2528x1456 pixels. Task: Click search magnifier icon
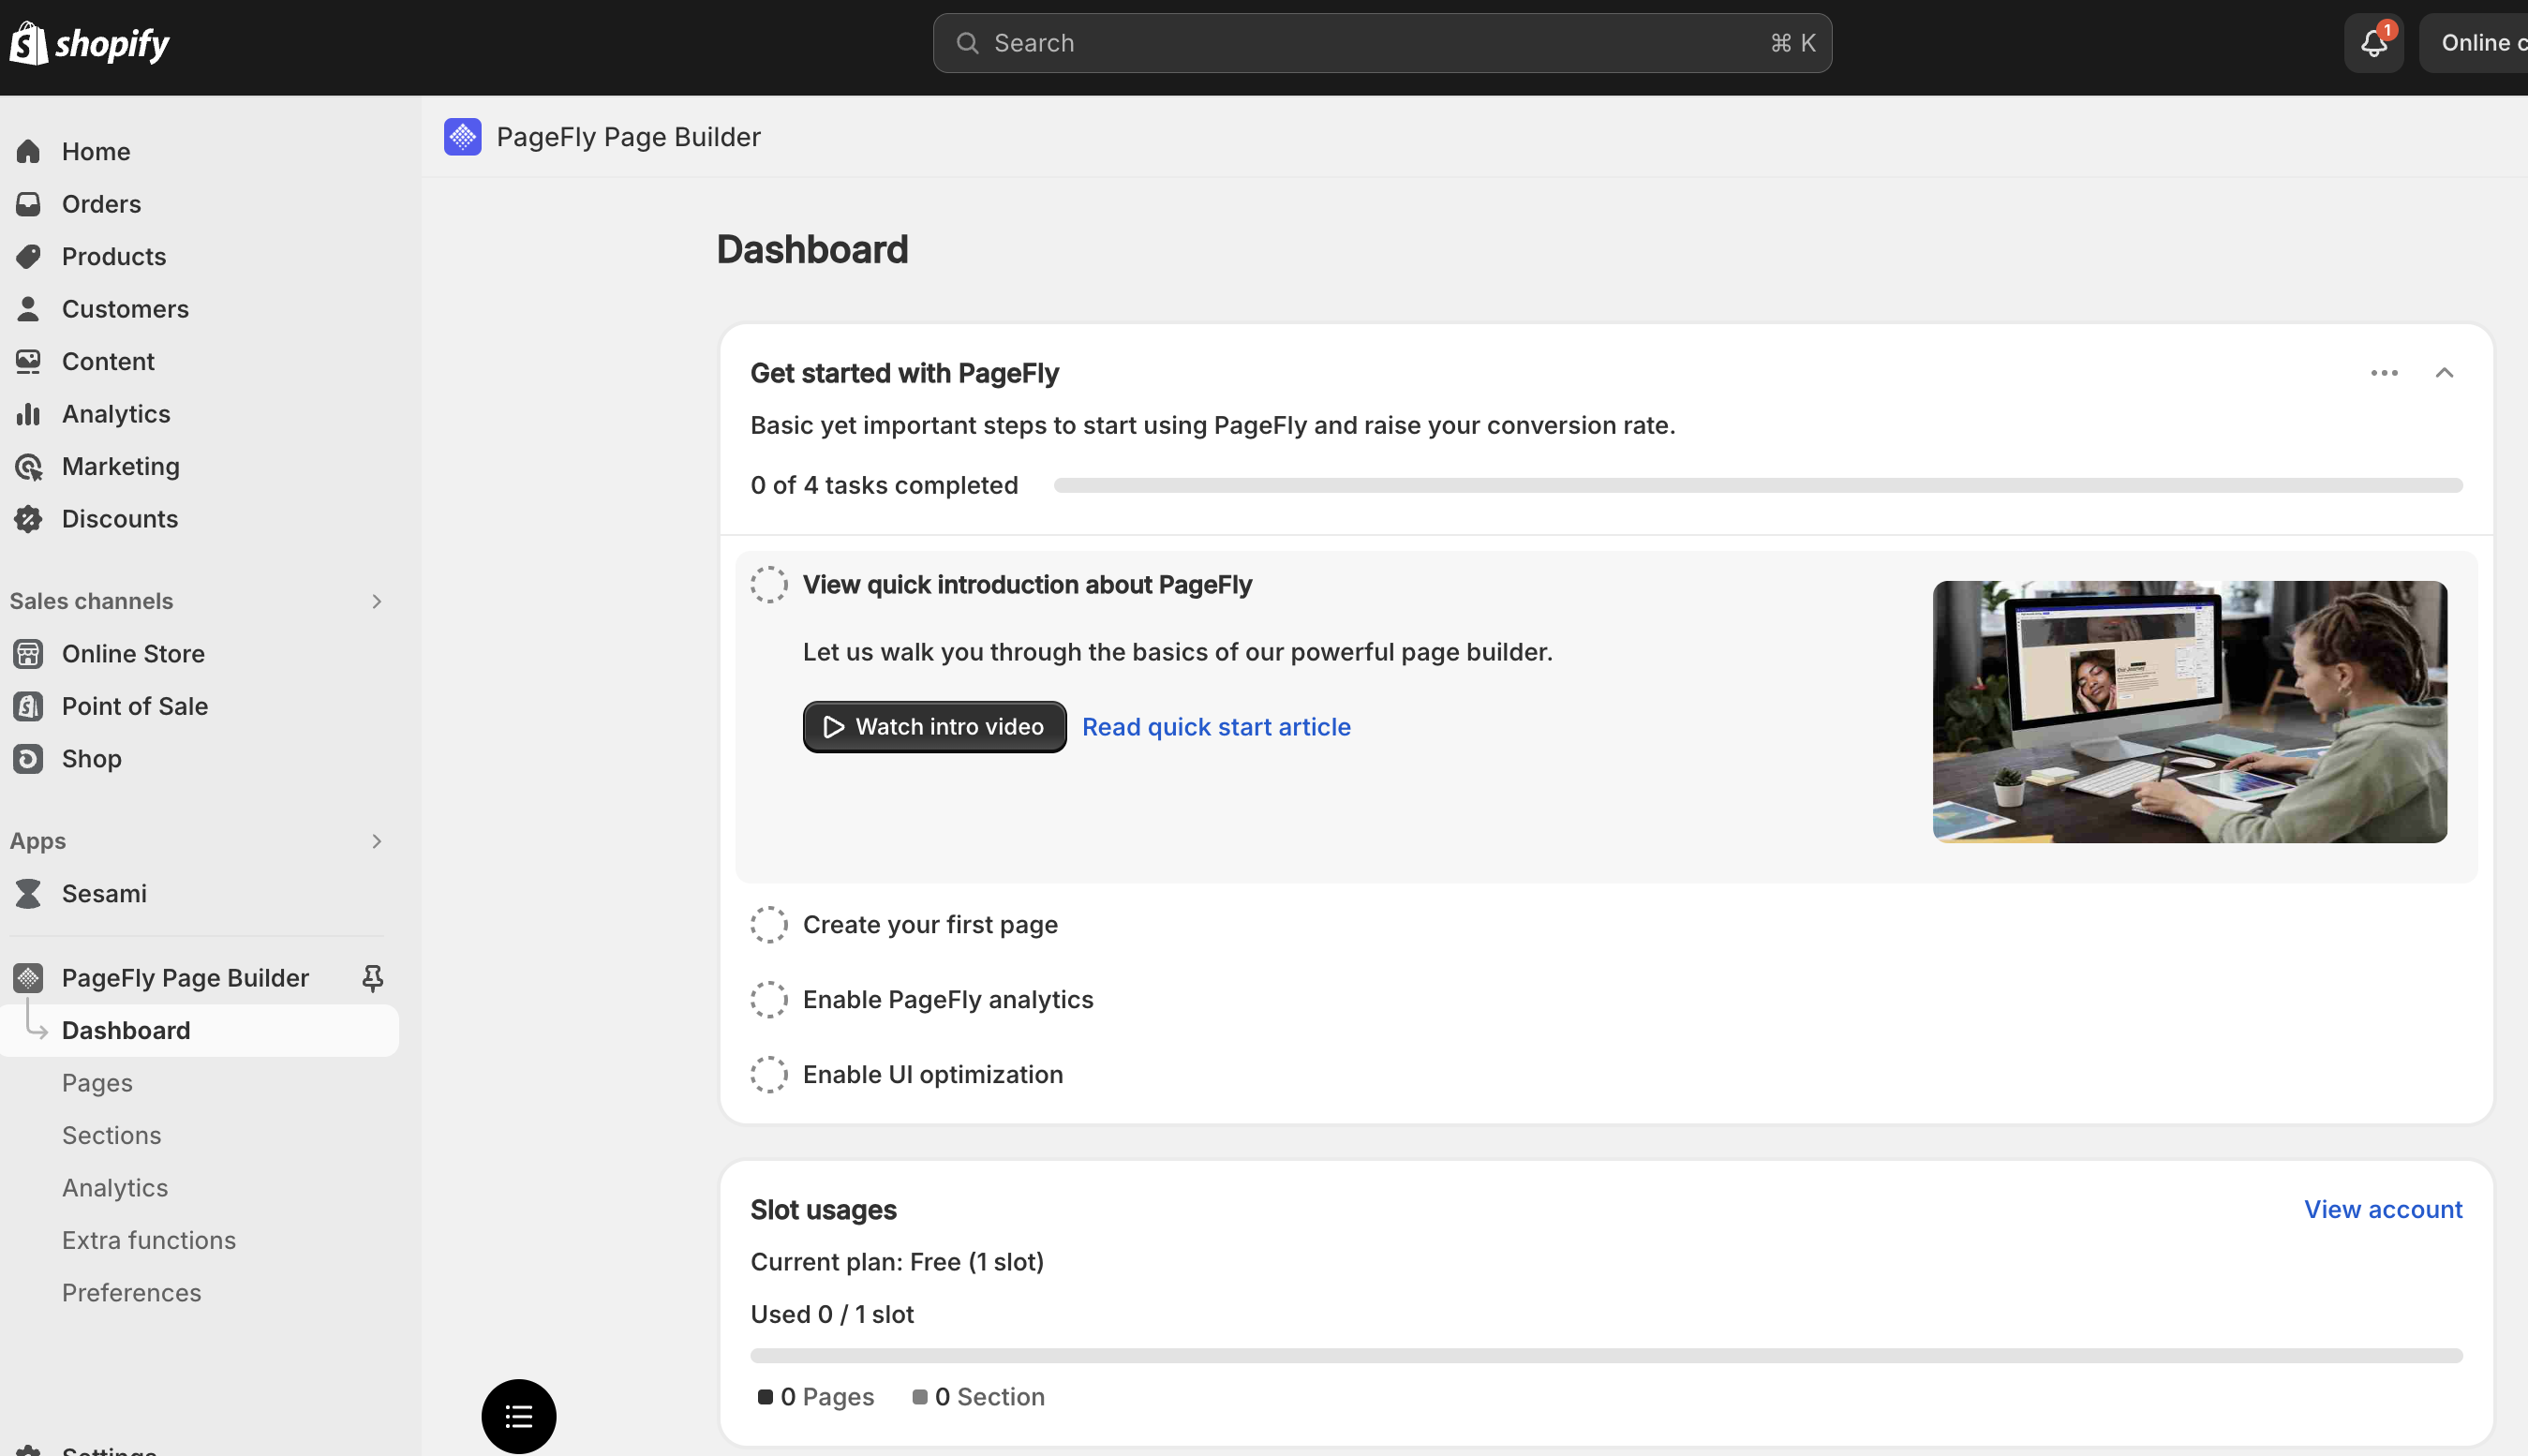tap(967, 43)
